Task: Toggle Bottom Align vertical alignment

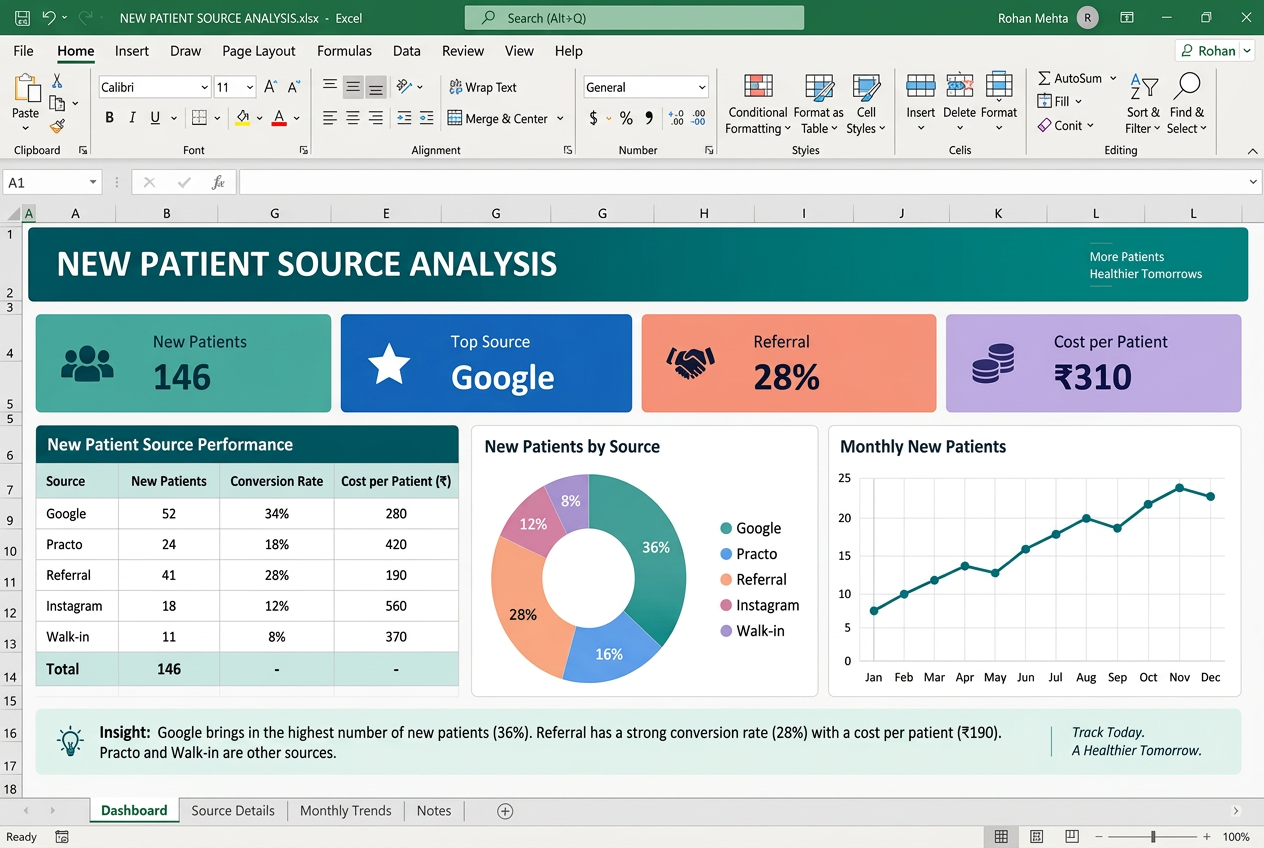Action: [376, 87]
